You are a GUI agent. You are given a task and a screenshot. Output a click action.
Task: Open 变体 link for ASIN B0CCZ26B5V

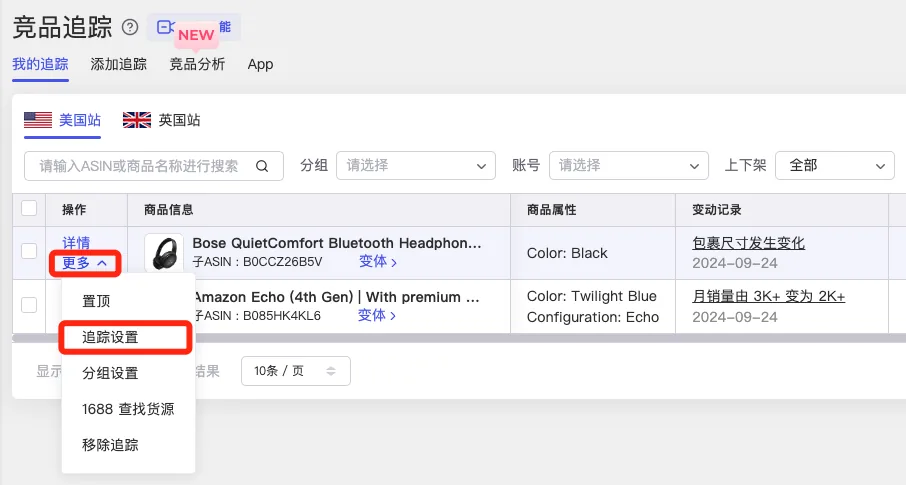point(378,262)
